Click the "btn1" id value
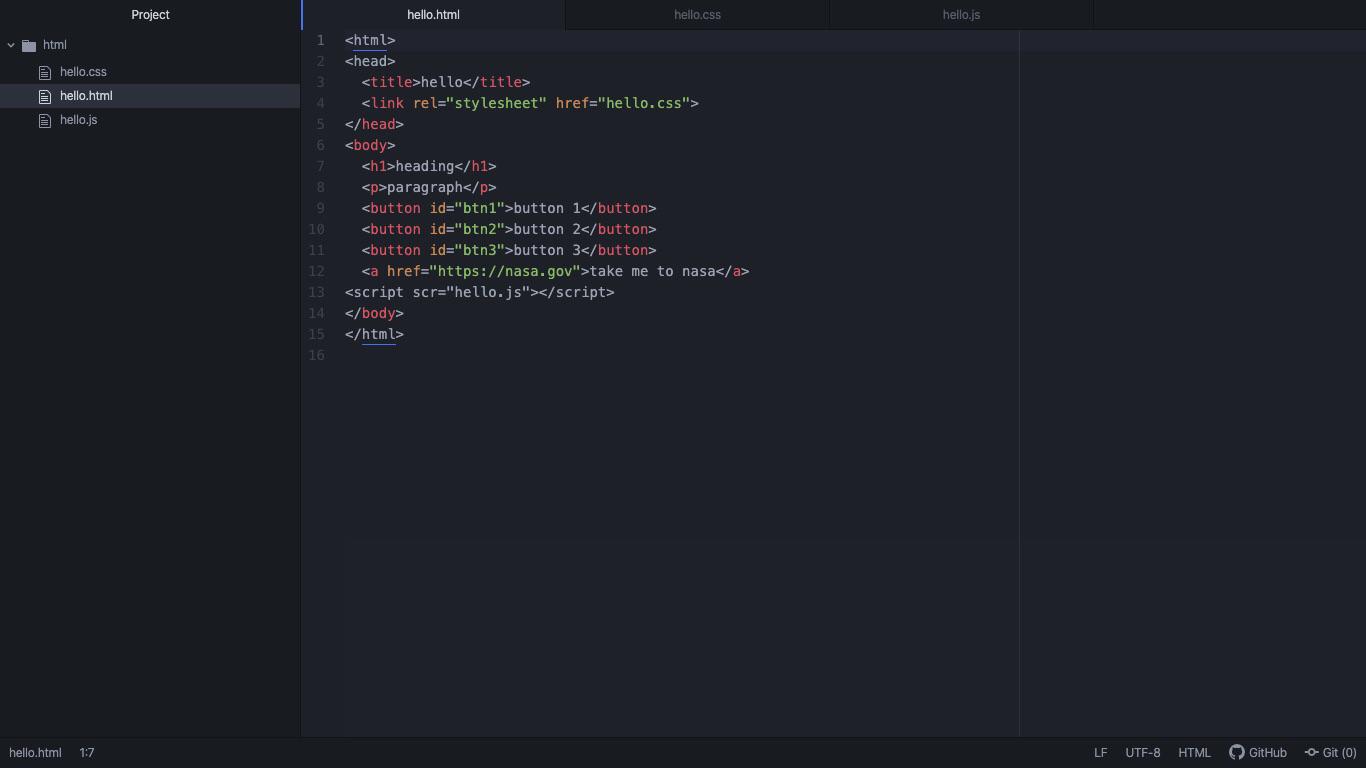 [x=480, y=209]
